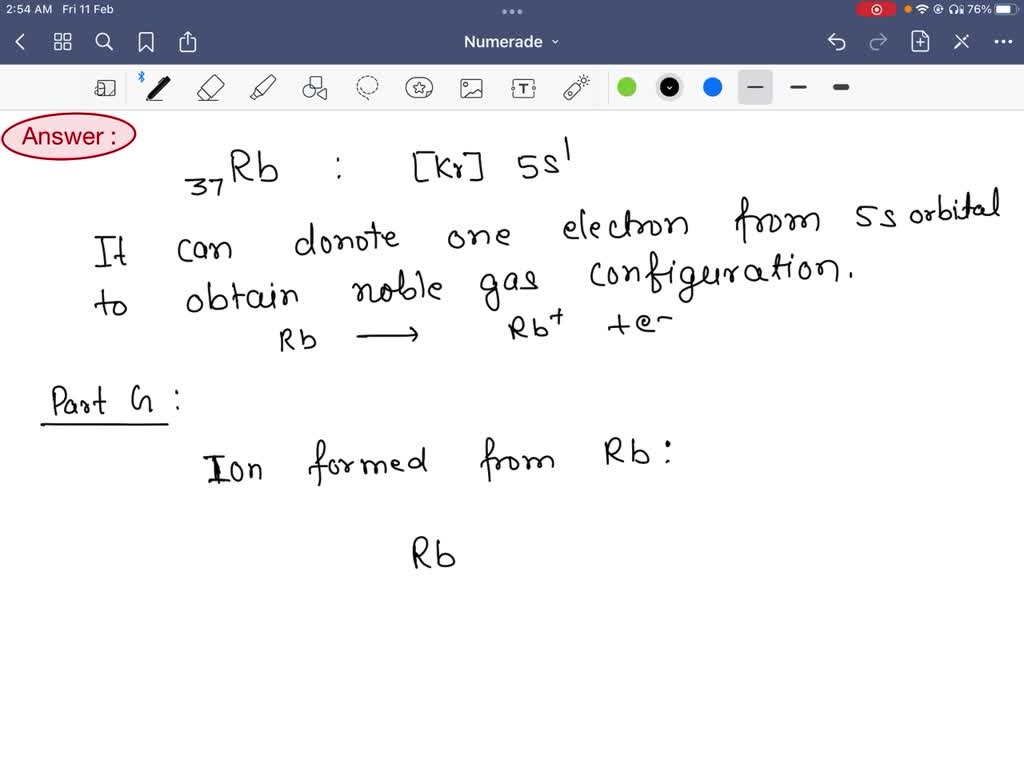Screen dimensions: 1024x768
Task: Open the Shapes tool
Action: point(315,88)
